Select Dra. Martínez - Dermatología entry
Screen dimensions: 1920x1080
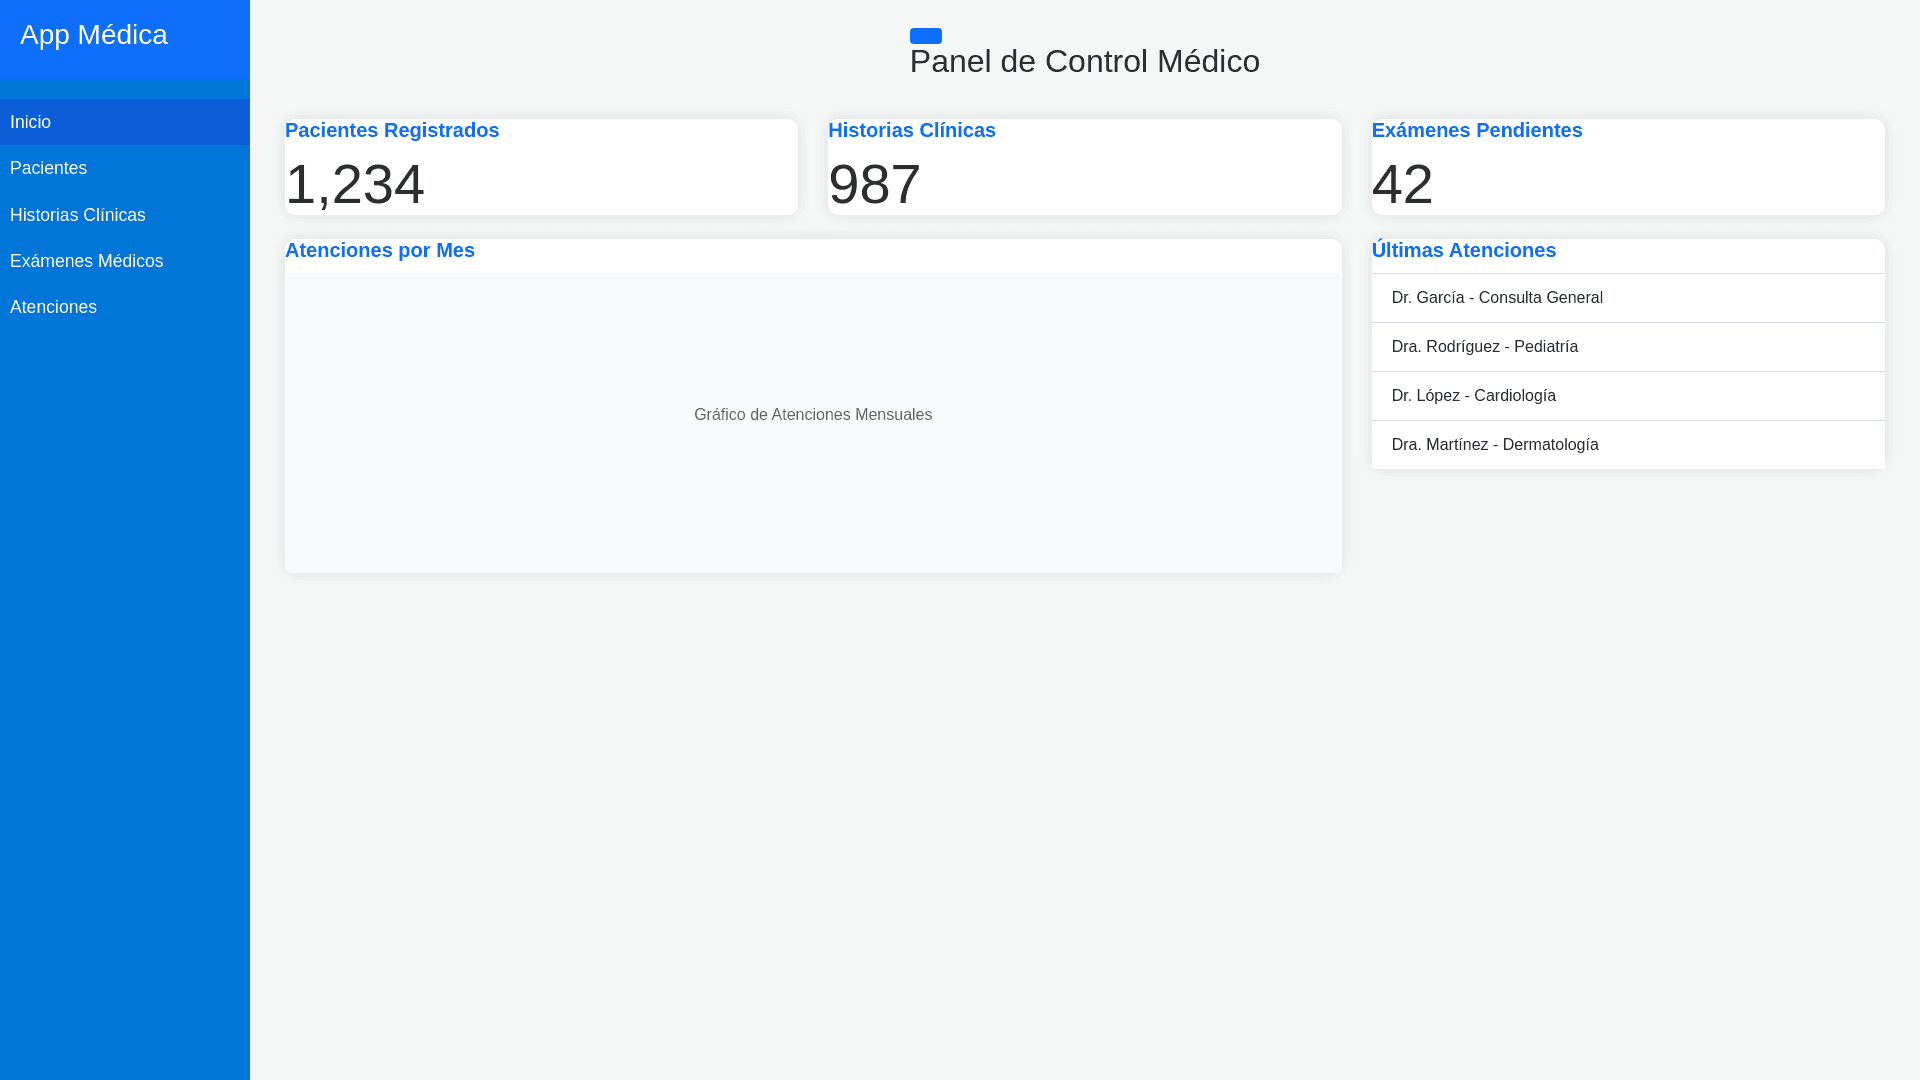1495,445
